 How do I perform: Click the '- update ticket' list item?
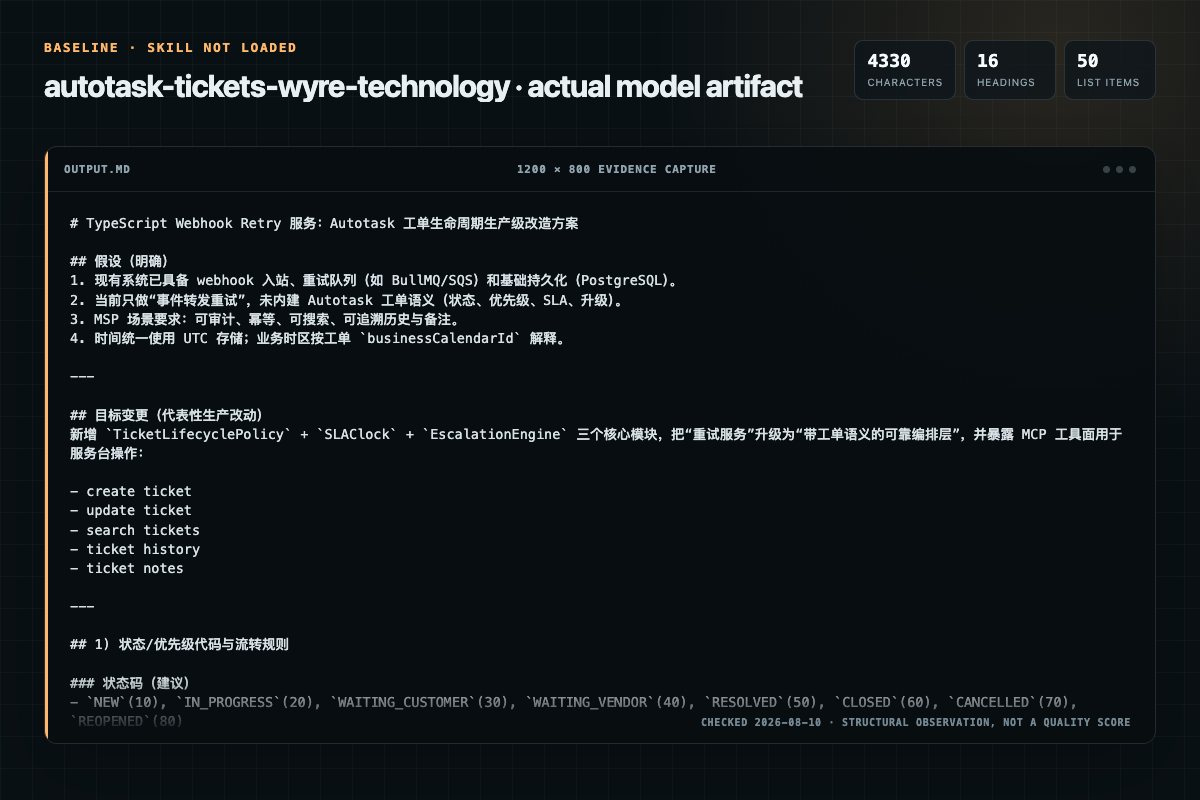tap(131, 510)
